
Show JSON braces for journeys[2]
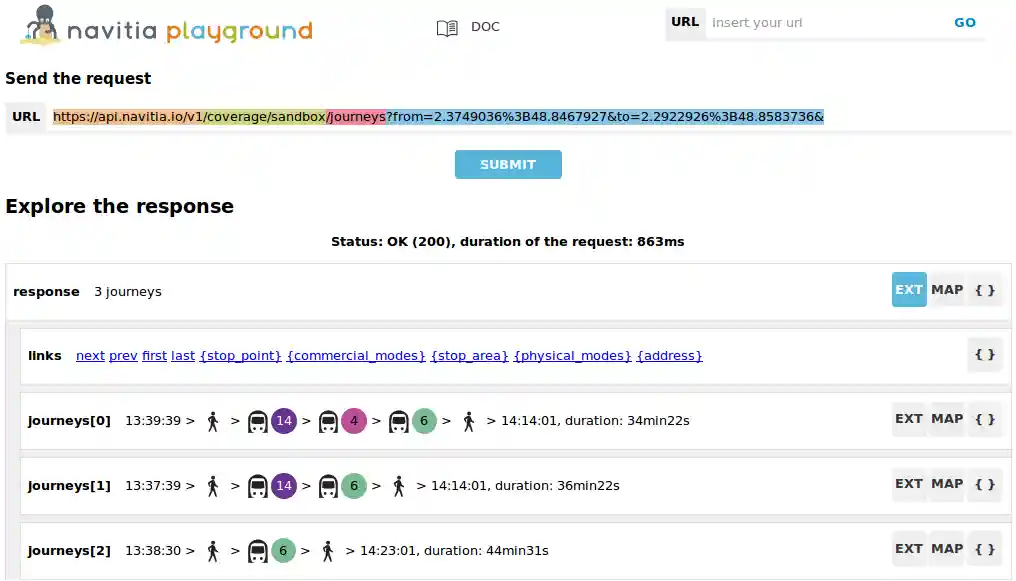point(985,549)
